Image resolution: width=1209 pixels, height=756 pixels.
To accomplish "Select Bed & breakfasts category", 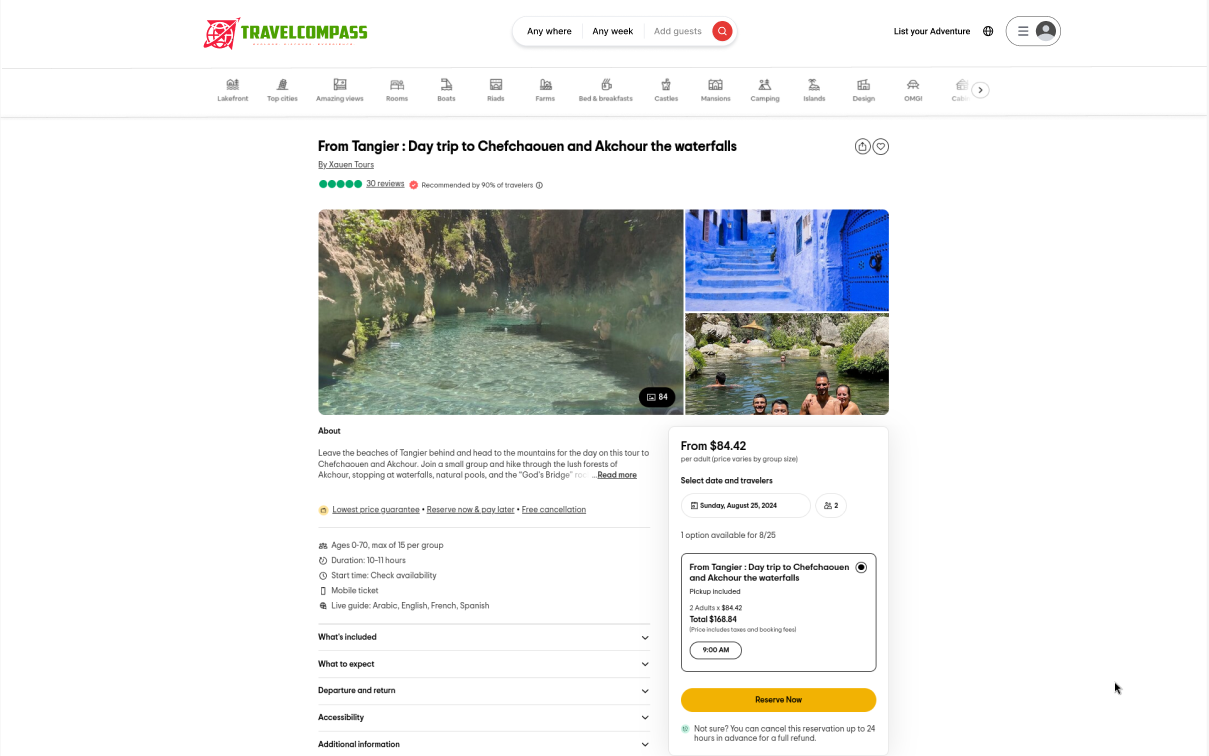I will click(x=606, y=90).
